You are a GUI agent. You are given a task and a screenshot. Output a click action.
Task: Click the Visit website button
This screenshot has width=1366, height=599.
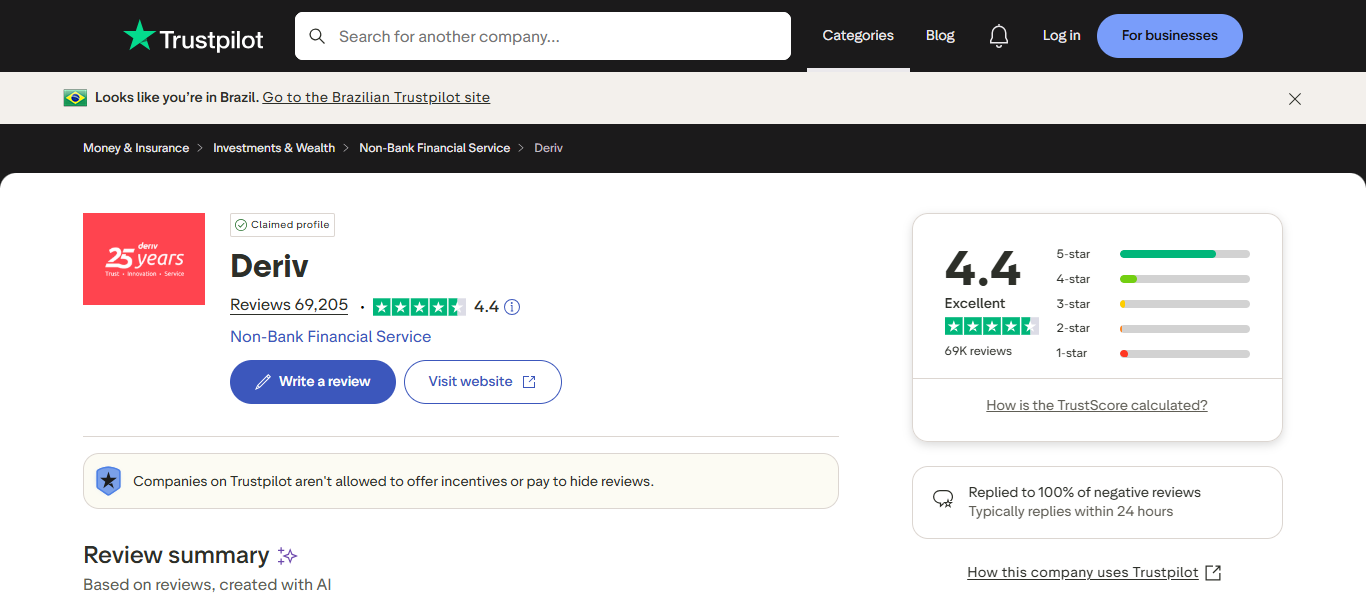tap(483, 382)
